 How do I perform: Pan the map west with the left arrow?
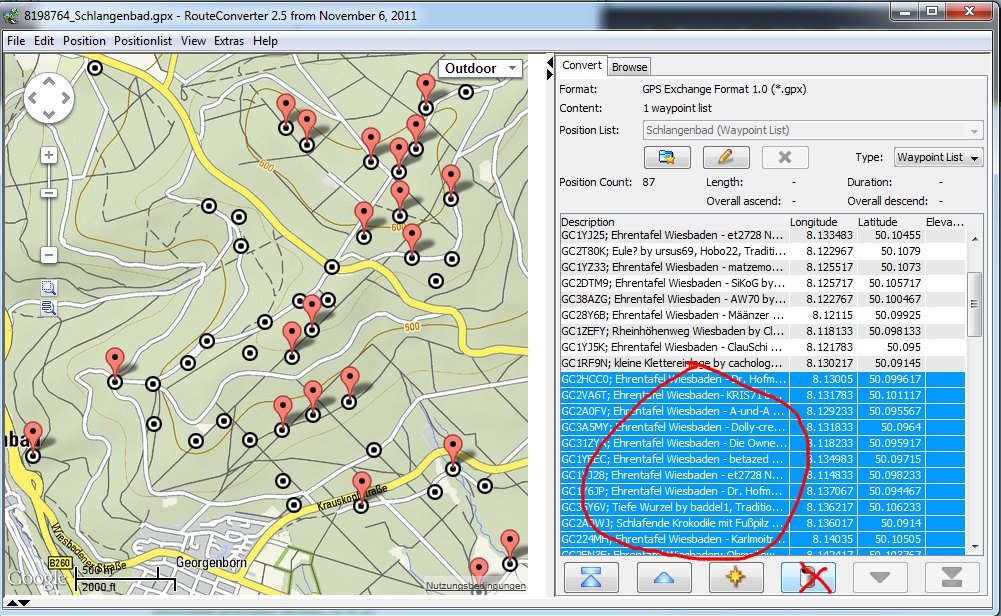click(x=33, y=98)
